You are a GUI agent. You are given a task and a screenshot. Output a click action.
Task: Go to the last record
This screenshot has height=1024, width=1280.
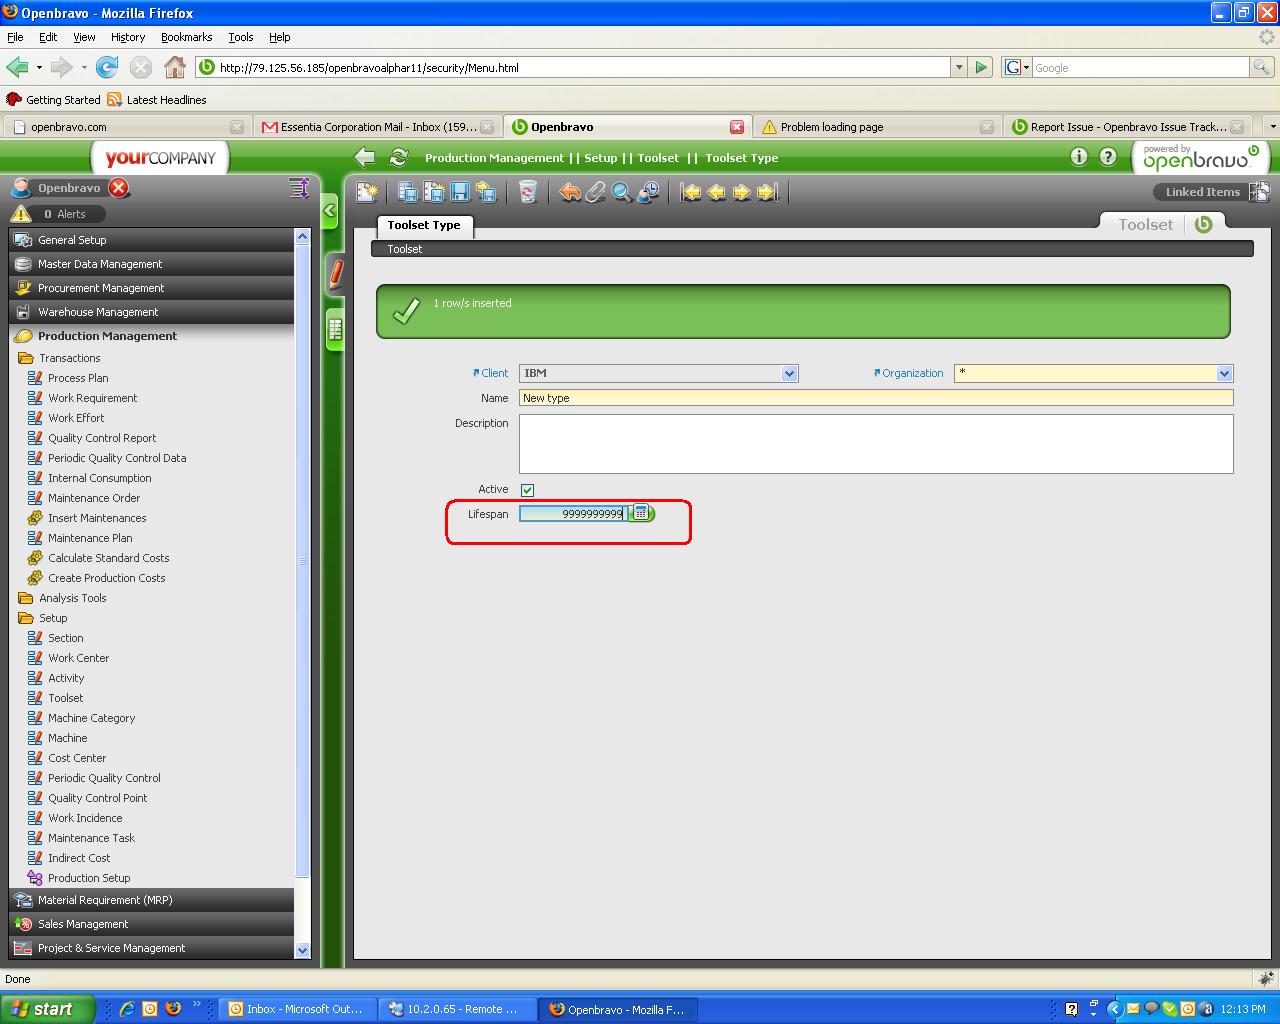coord(768,191)
